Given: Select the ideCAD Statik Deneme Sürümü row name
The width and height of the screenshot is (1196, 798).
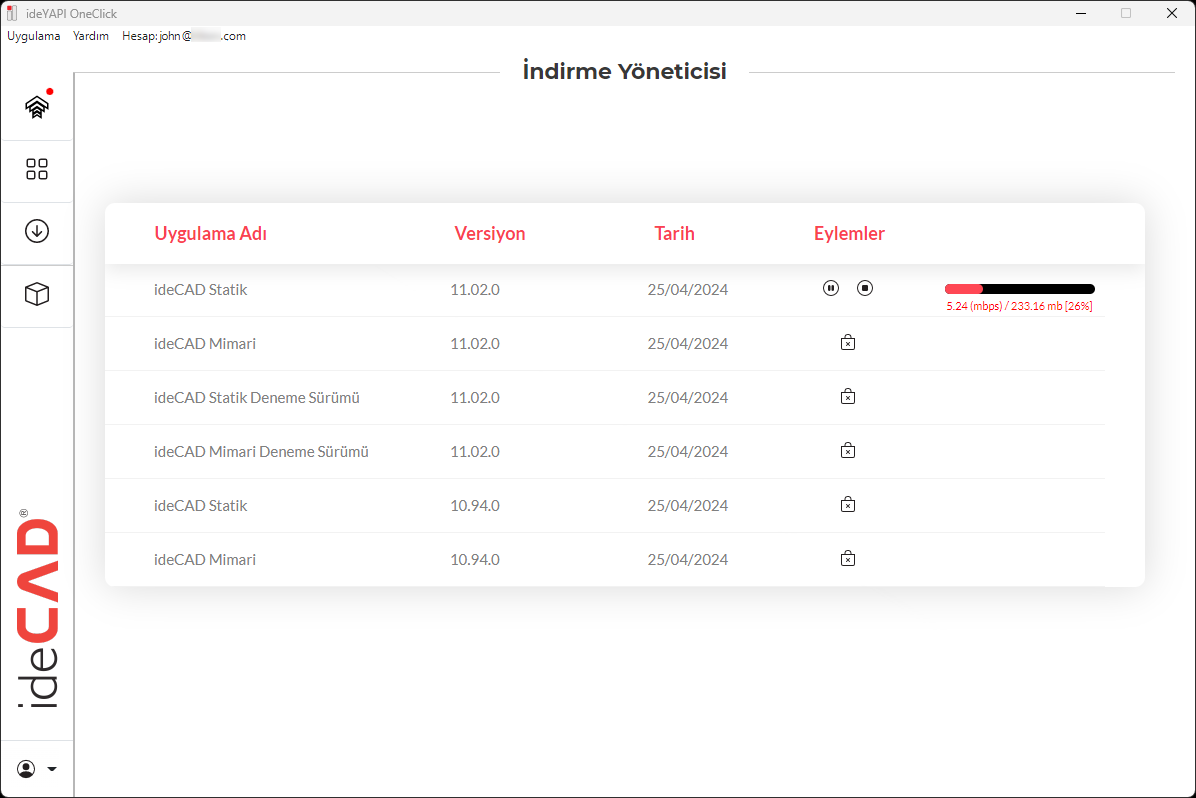Looking at the screenshot, I should [257, 398].
